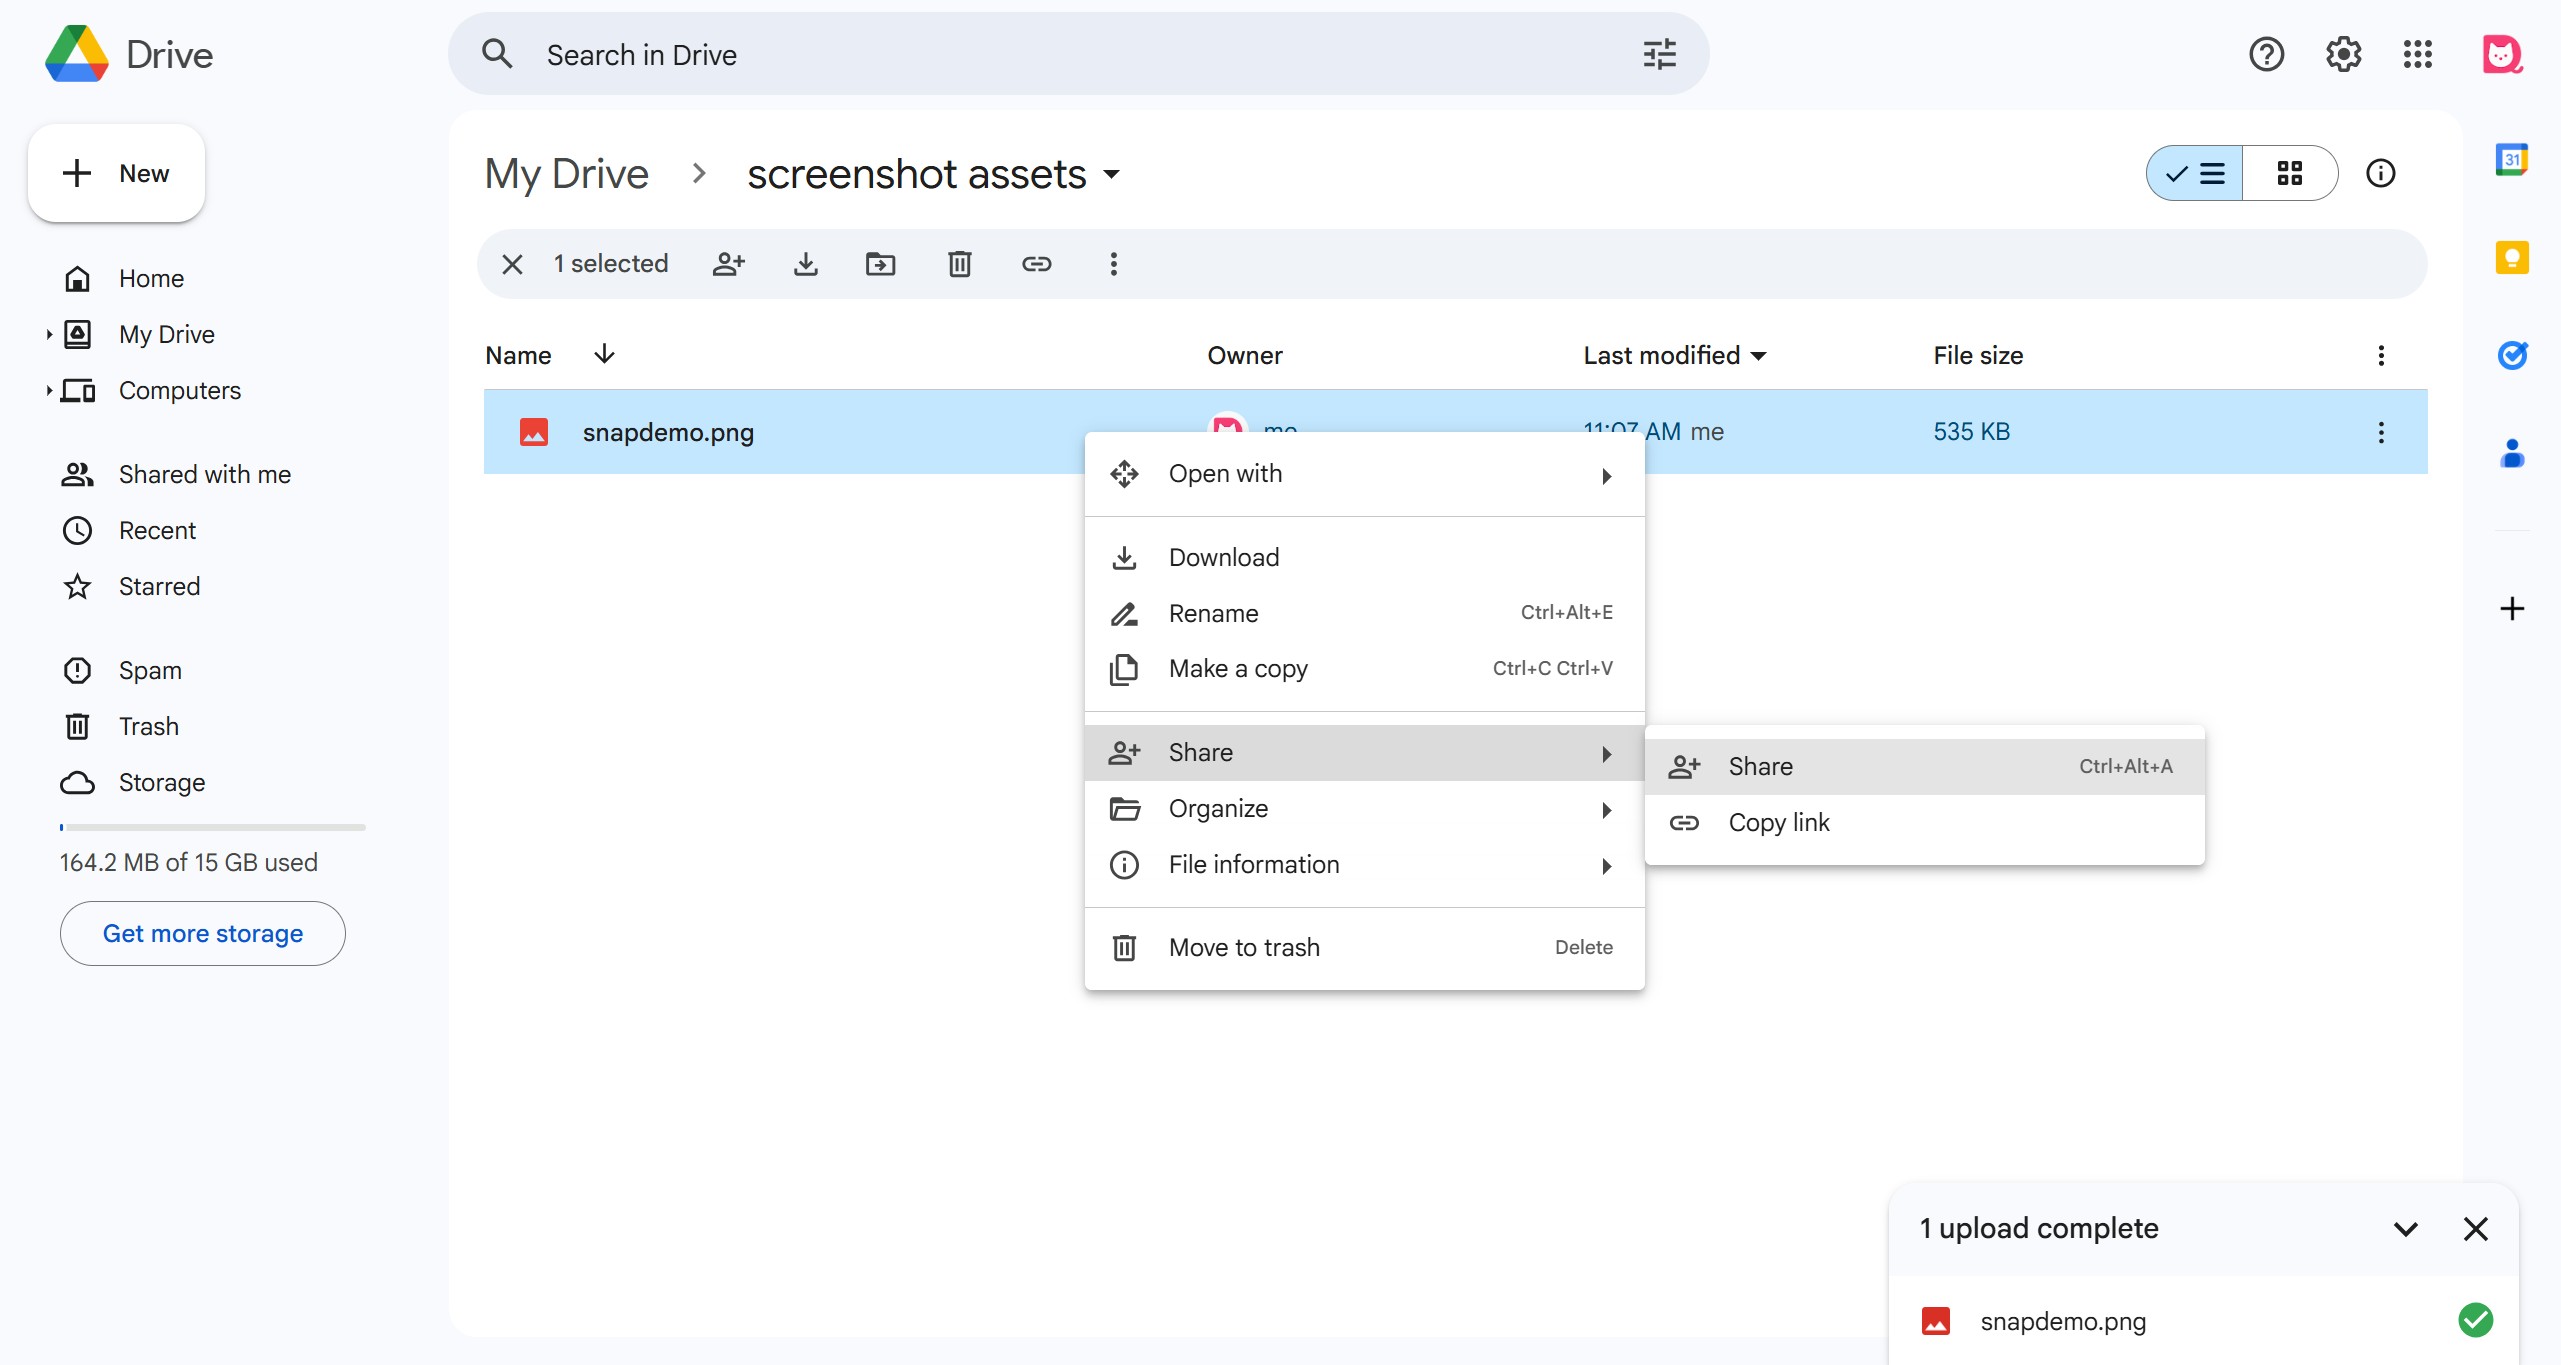Viewport: 2561px width, 1365px height.
Task: Click Get more storage button
Action: tap(203, 933)
